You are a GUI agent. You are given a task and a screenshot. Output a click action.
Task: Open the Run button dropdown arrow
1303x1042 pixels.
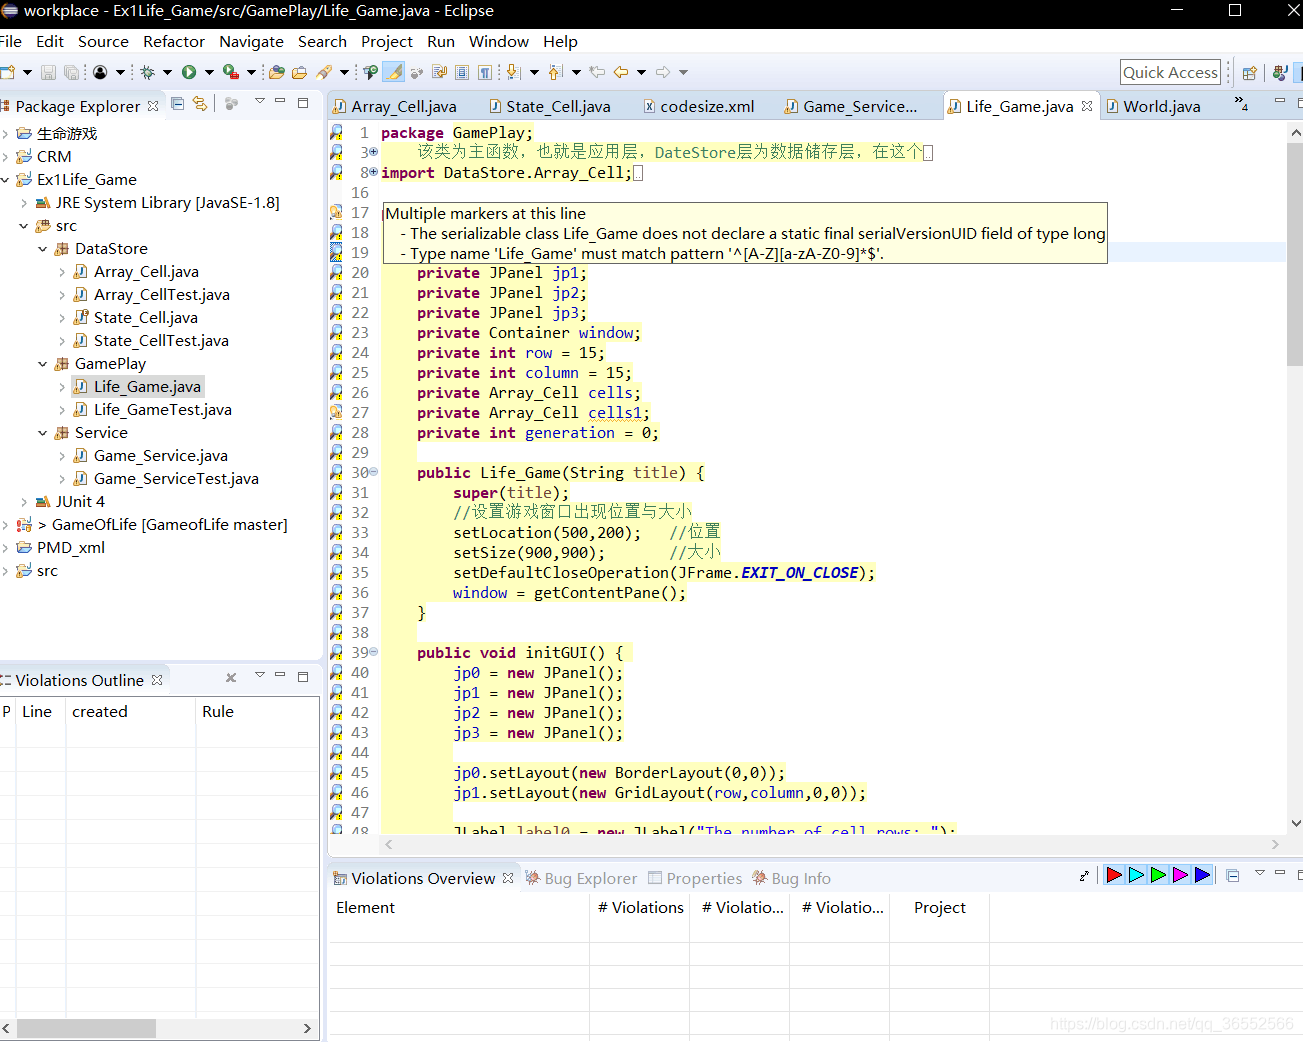point(209,72)
